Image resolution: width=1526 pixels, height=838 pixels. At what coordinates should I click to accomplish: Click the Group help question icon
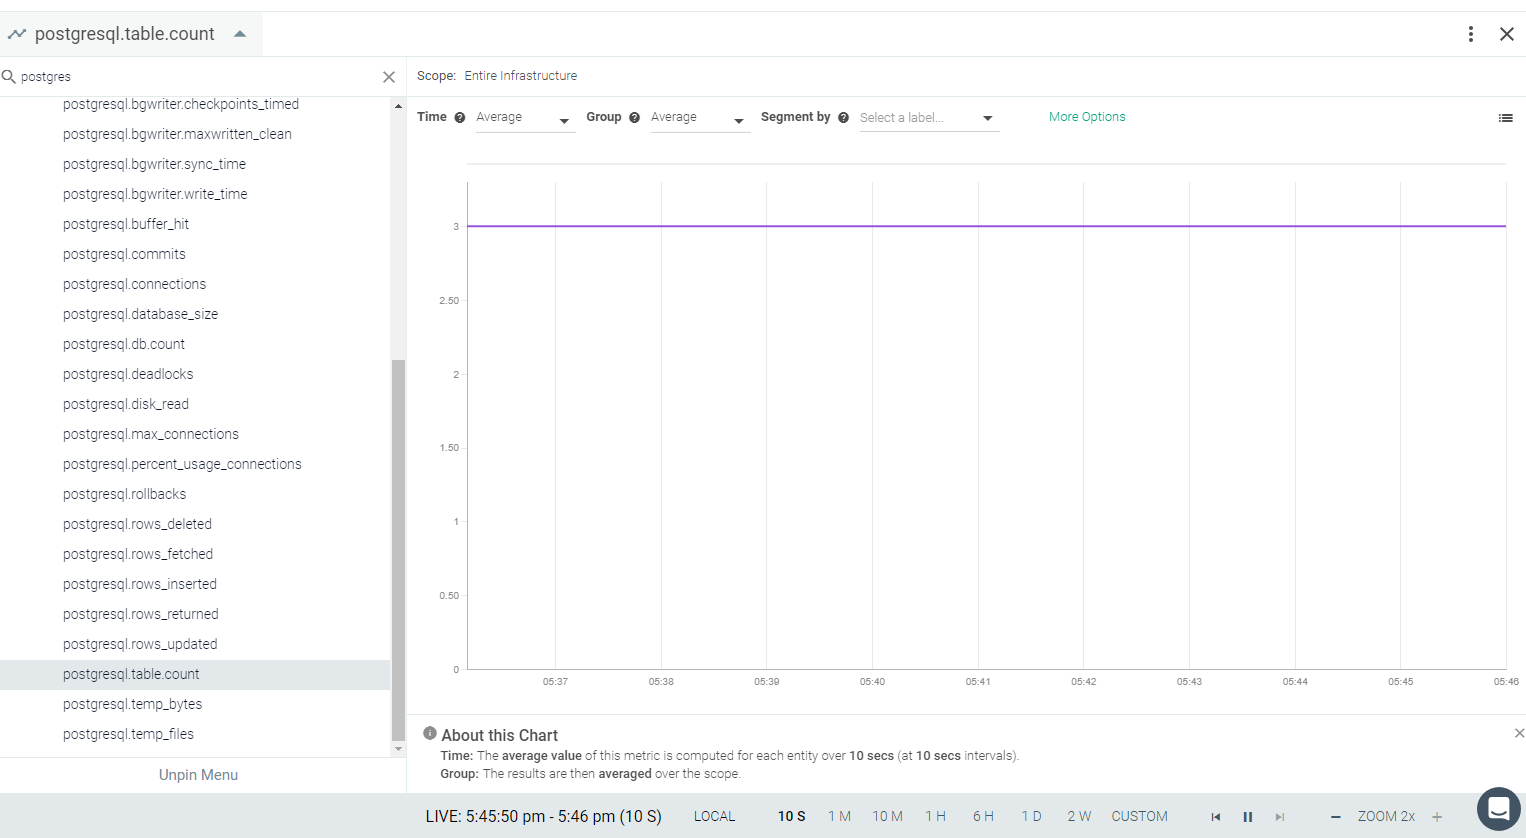pyautogui.click(x=634, y=117)
